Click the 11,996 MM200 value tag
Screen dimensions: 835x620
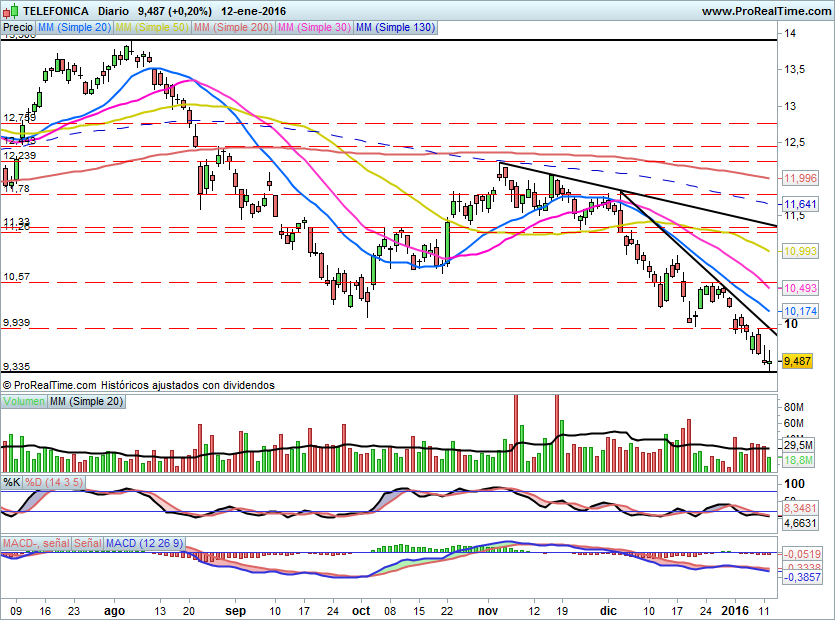tap(800, 178)
